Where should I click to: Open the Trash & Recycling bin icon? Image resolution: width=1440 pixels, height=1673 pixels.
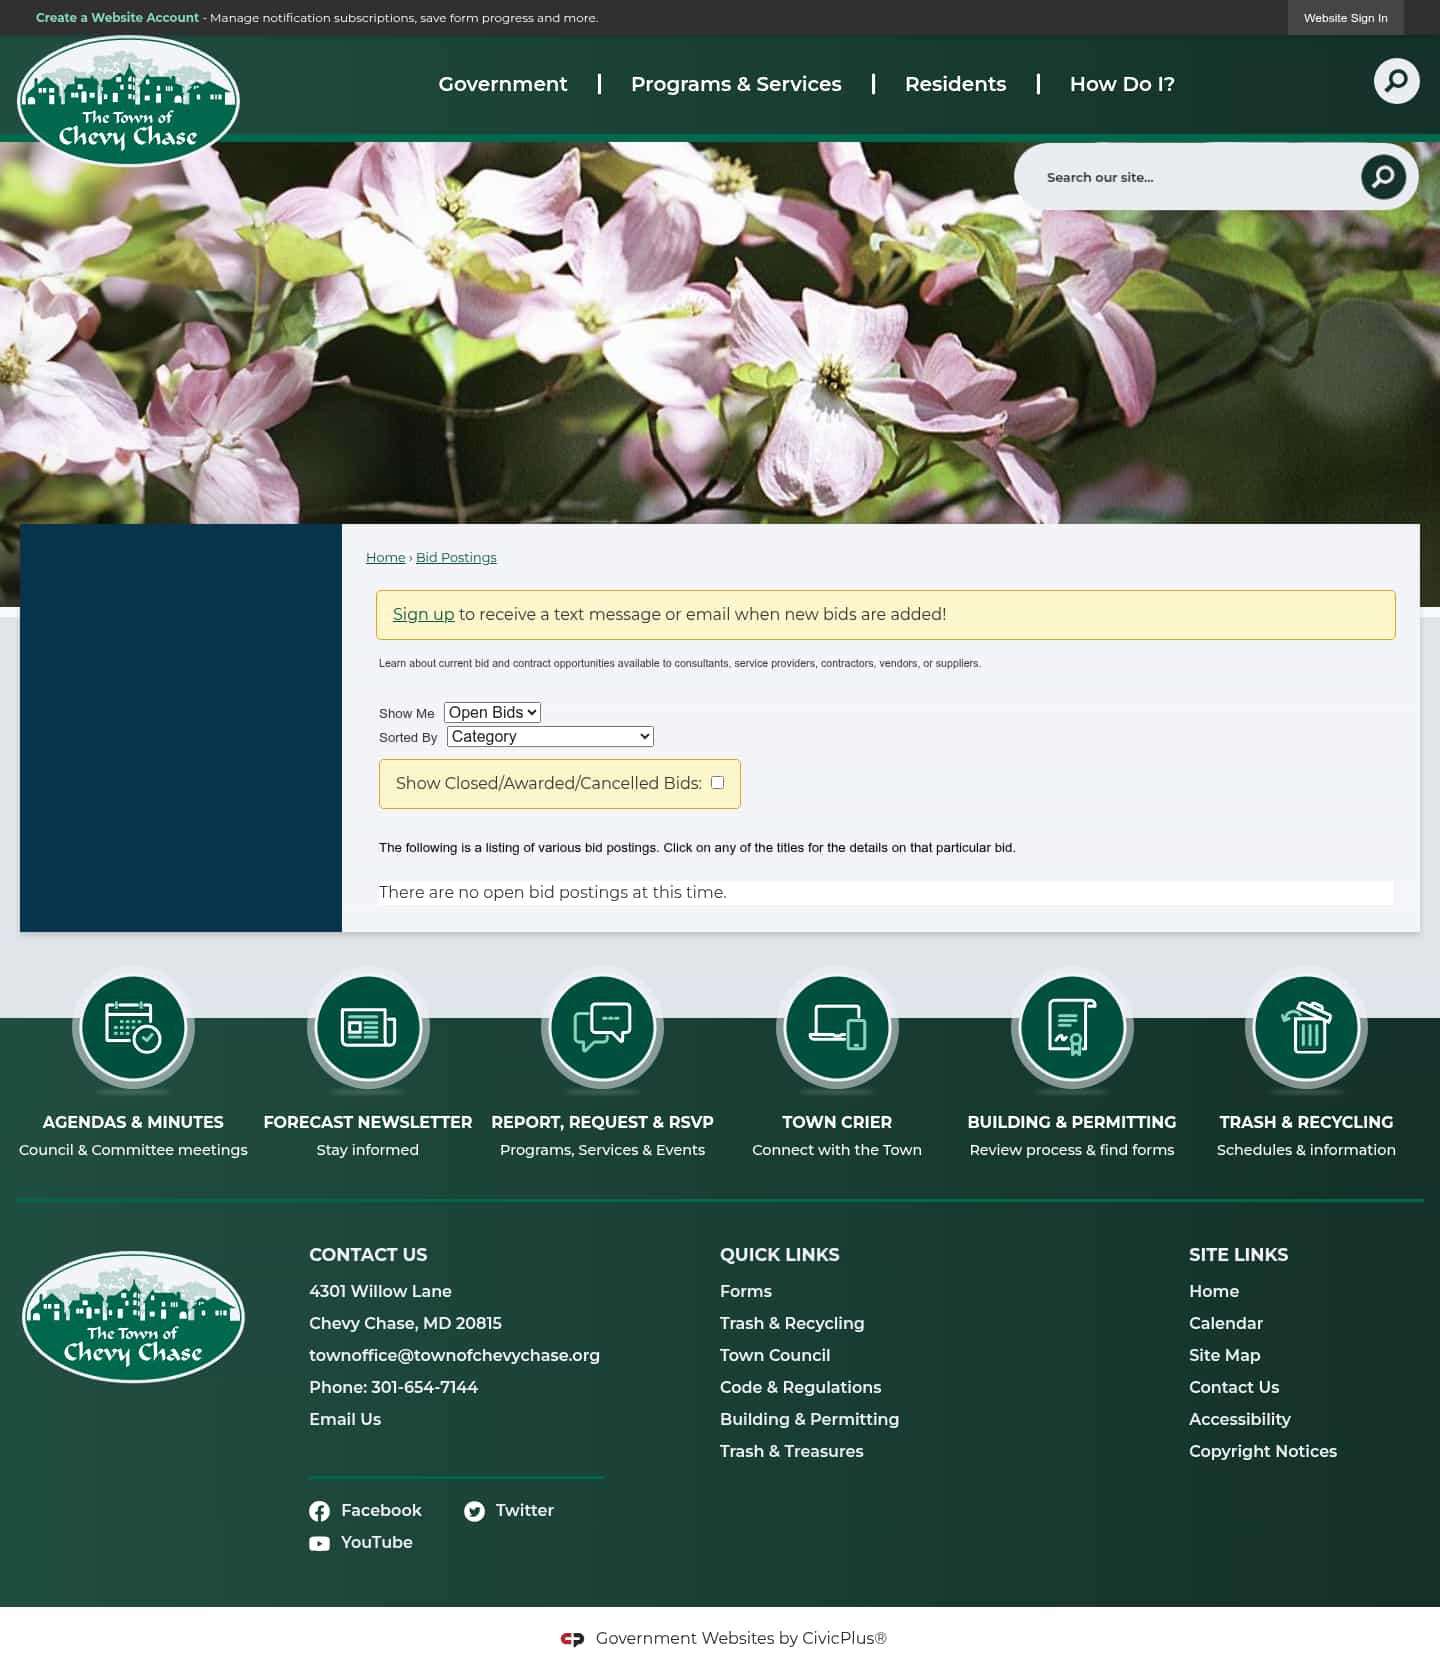point(1306,1027)
